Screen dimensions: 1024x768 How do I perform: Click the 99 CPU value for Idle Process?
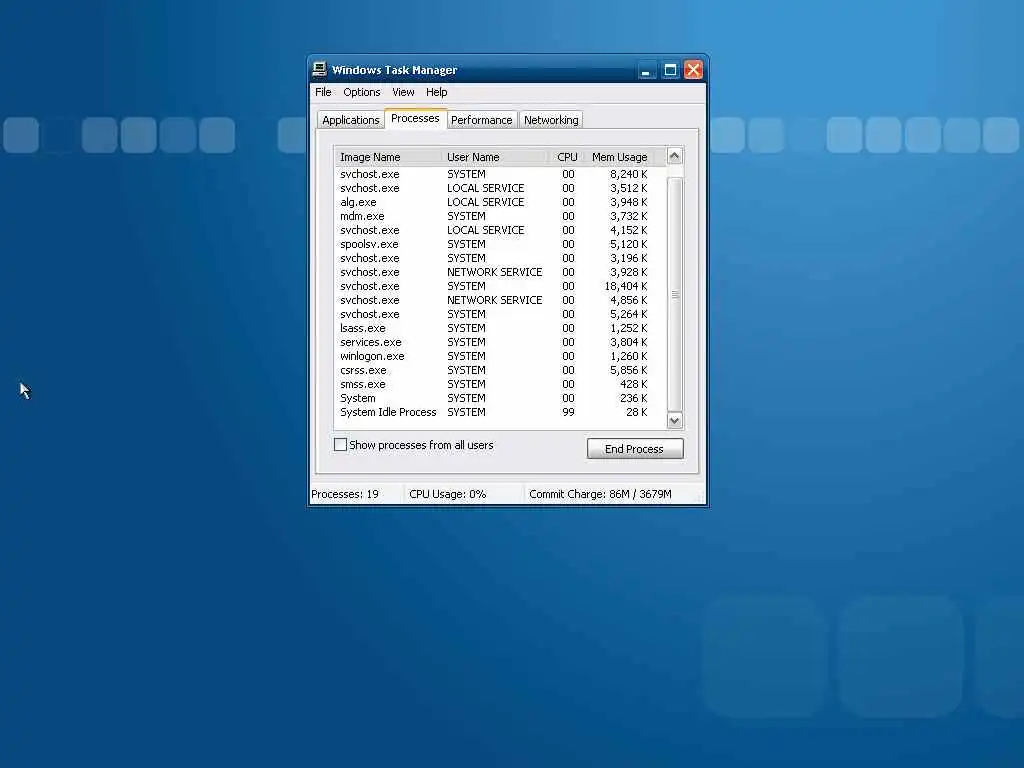click(x=568, y=413)
